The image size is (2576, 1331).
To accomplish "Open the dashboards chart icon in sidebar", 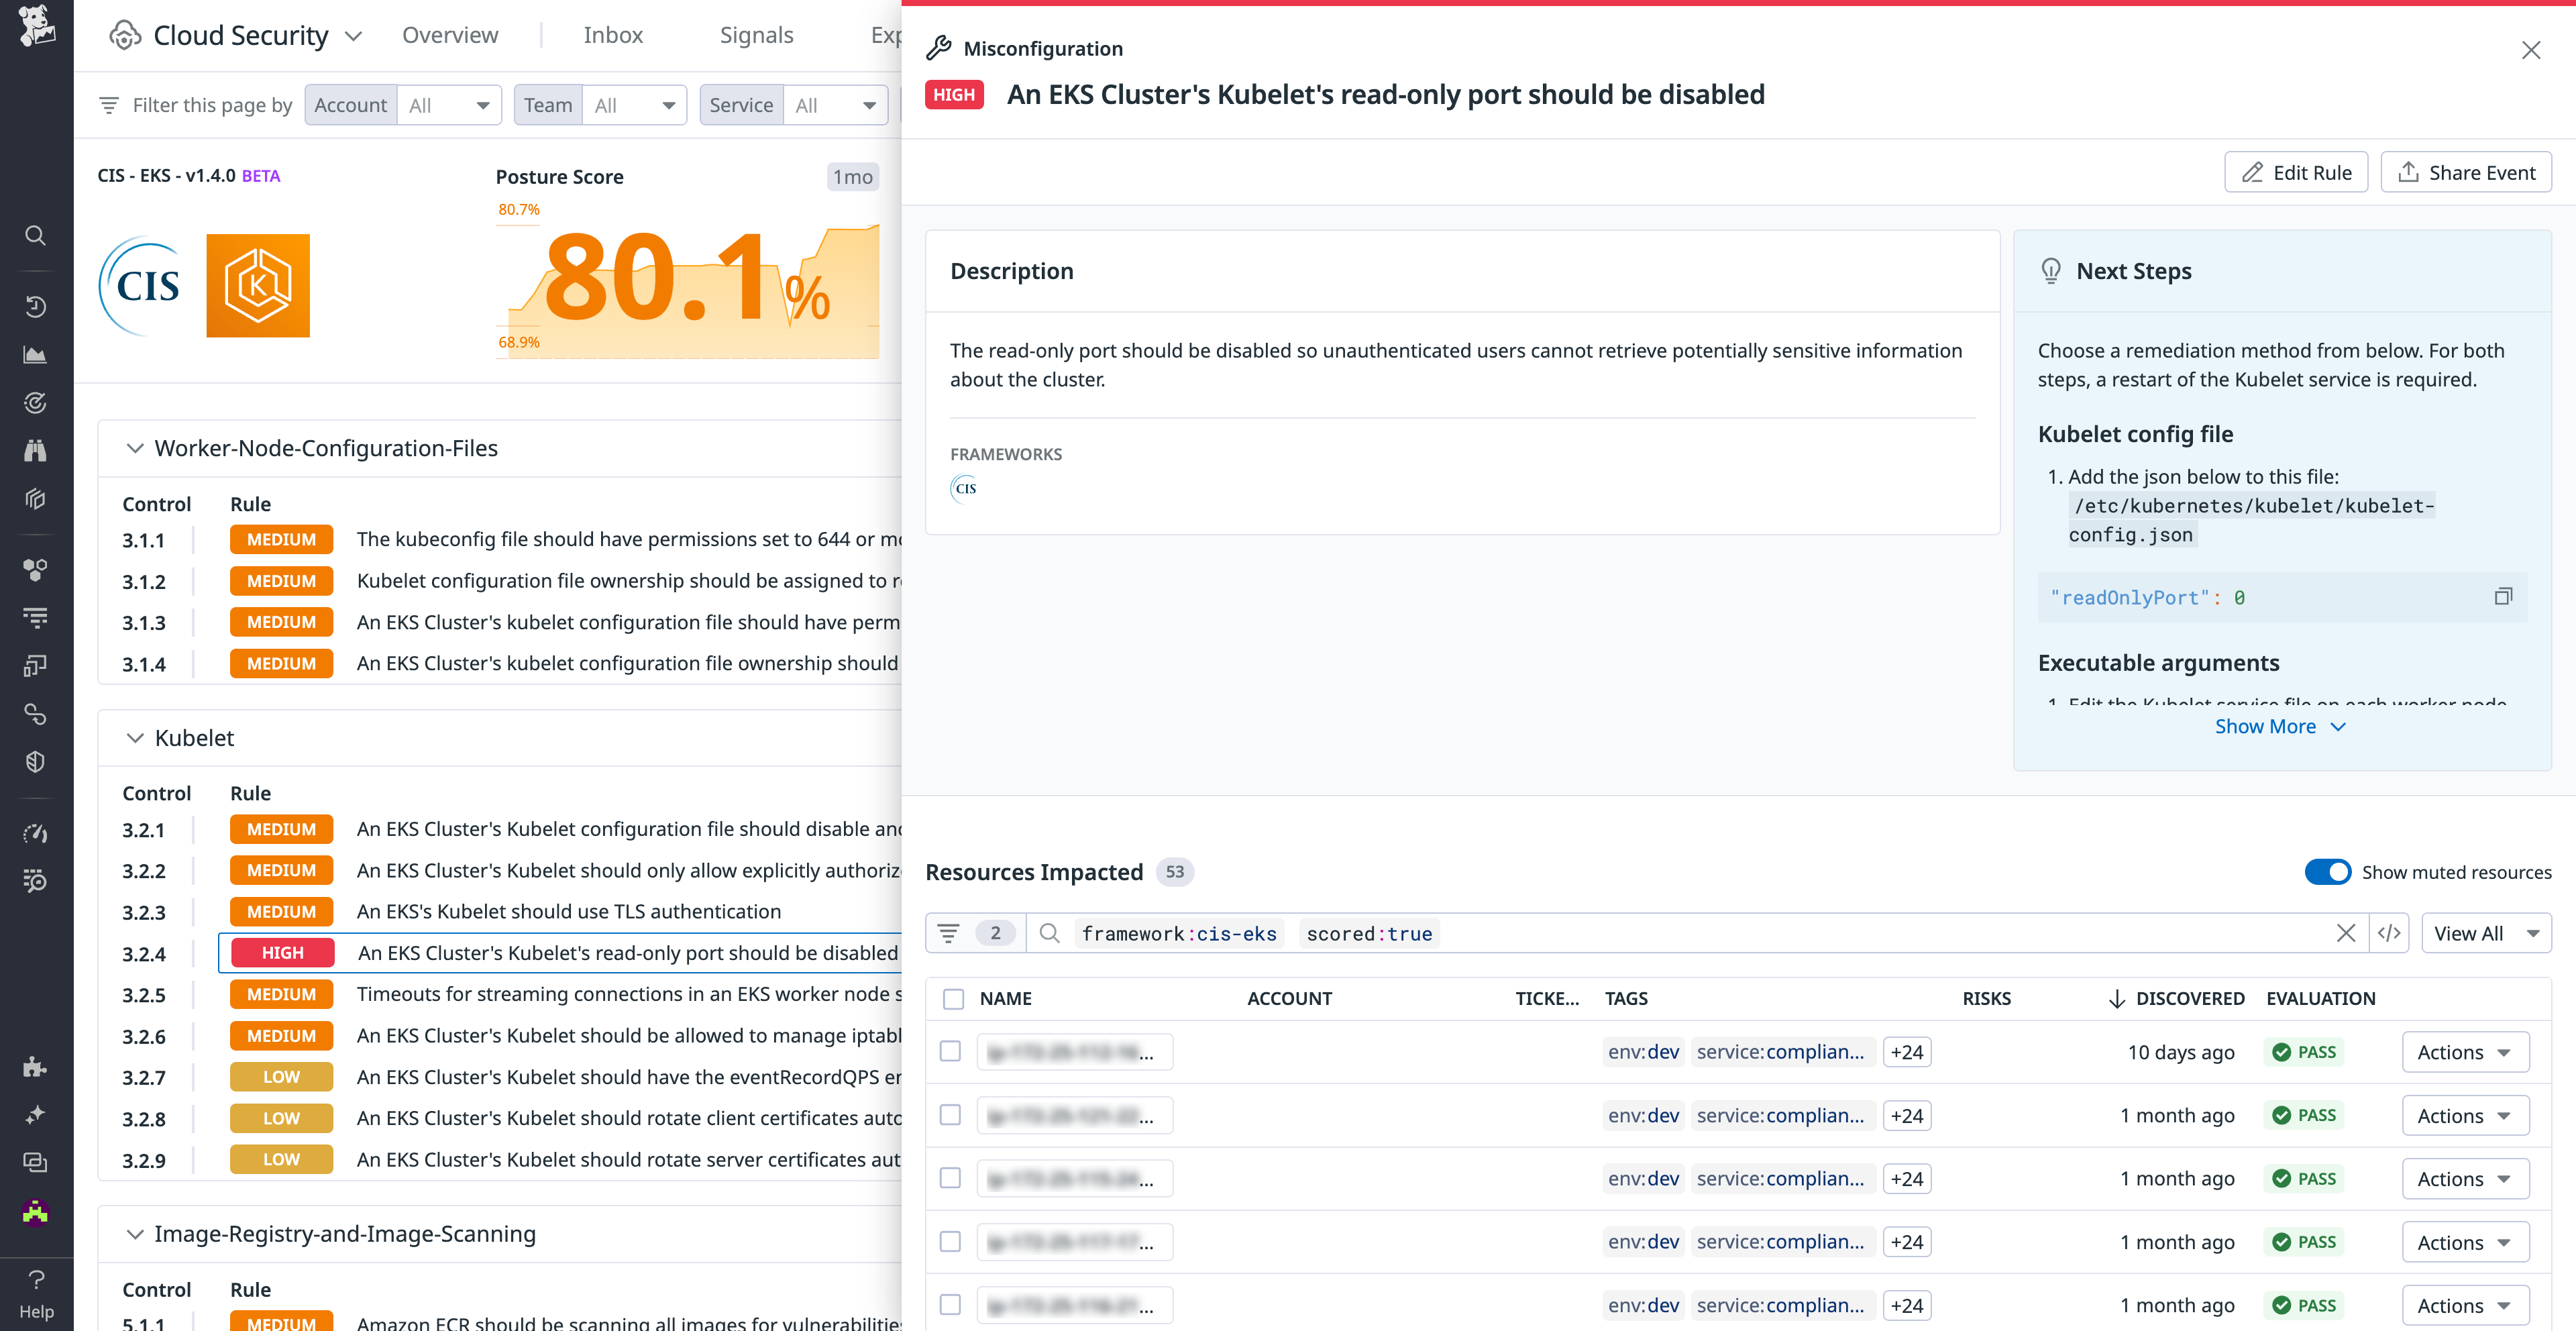I will [x=36, y=354].
